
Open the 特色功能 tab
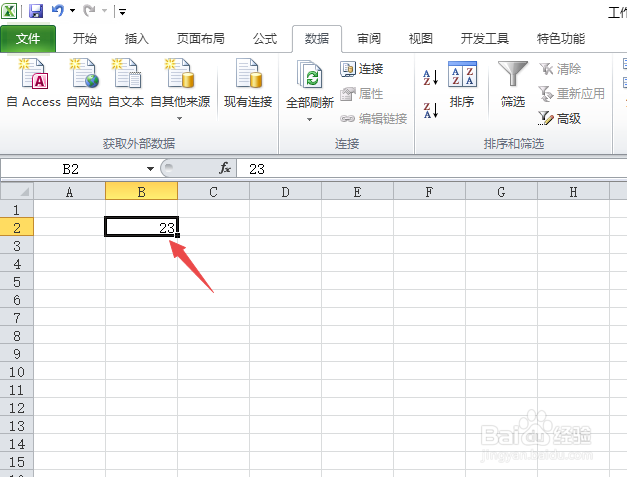tap(561, 39)
